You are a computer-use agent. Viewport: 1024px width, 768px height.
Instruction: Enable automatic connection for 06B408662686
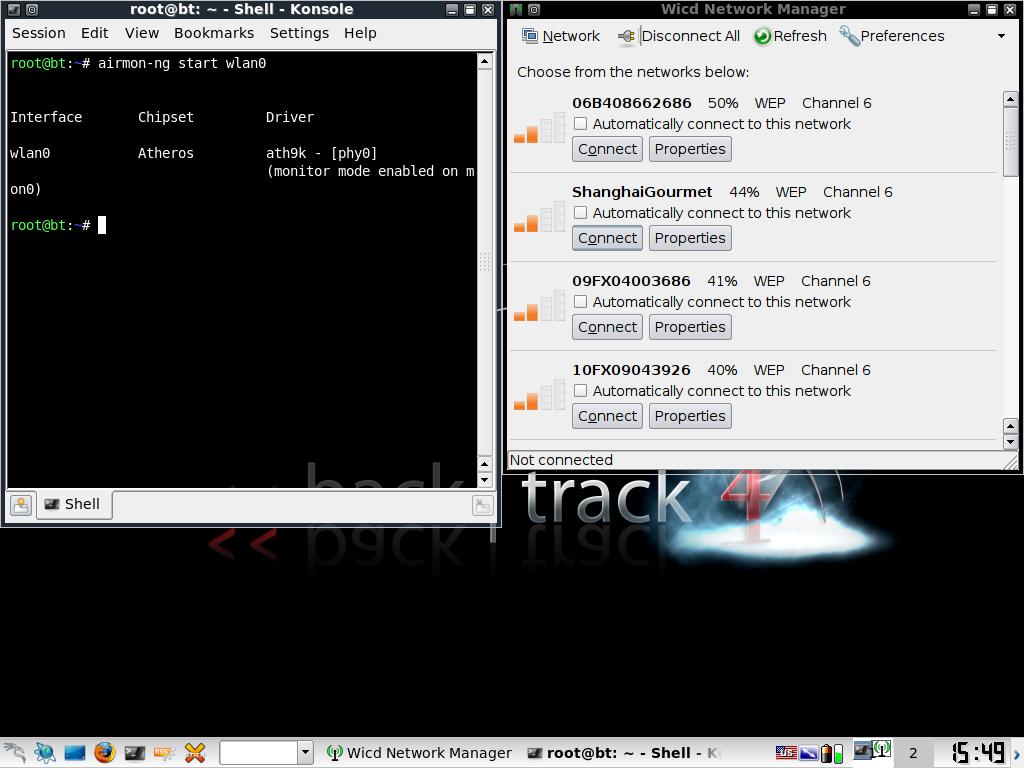(x=580, y=124)
